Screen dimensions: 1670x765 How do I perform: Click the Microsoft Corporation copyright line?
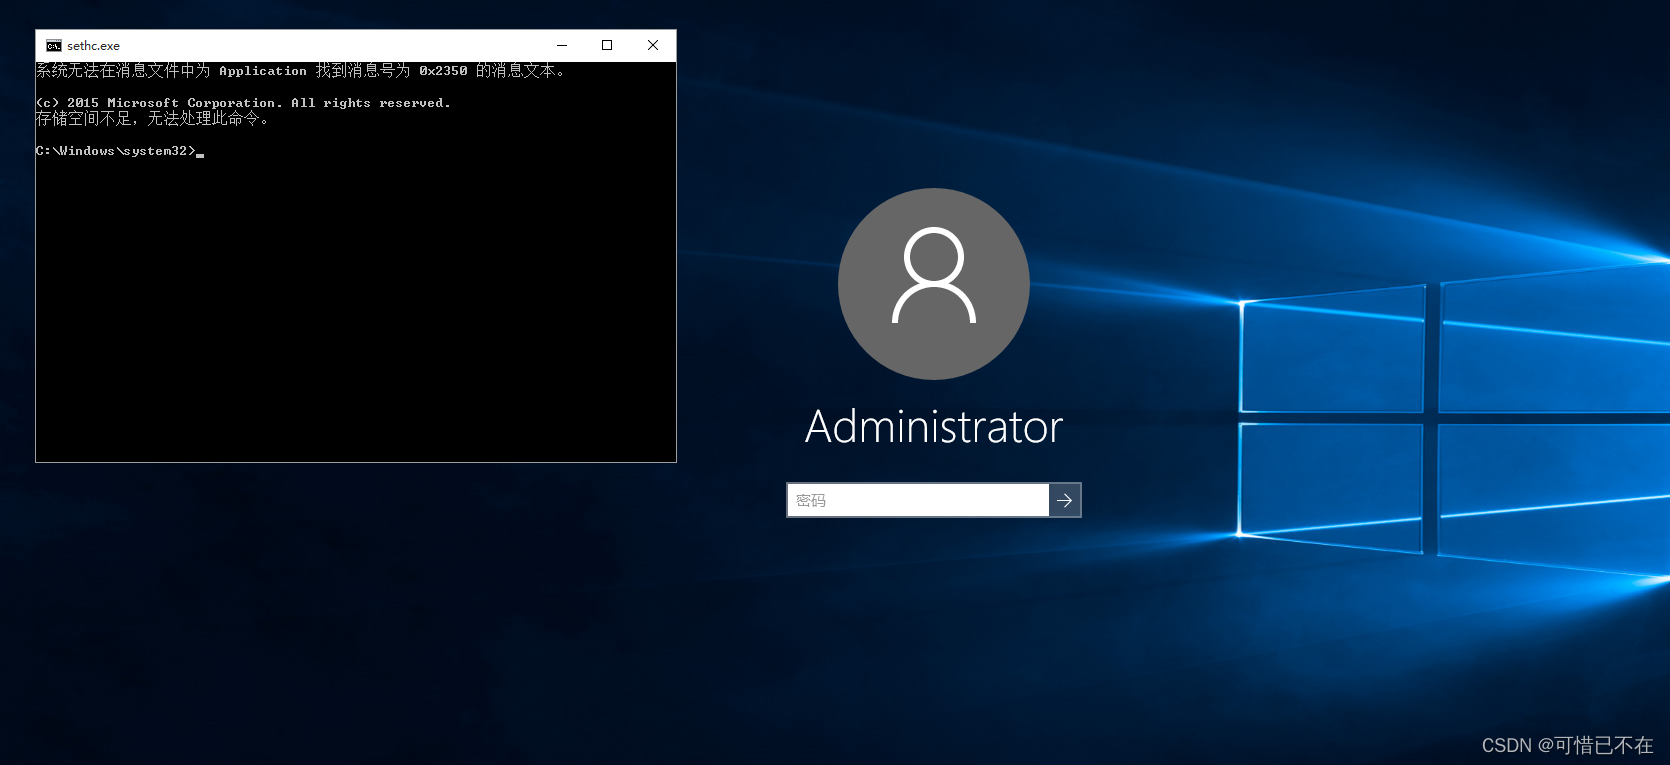243,103
